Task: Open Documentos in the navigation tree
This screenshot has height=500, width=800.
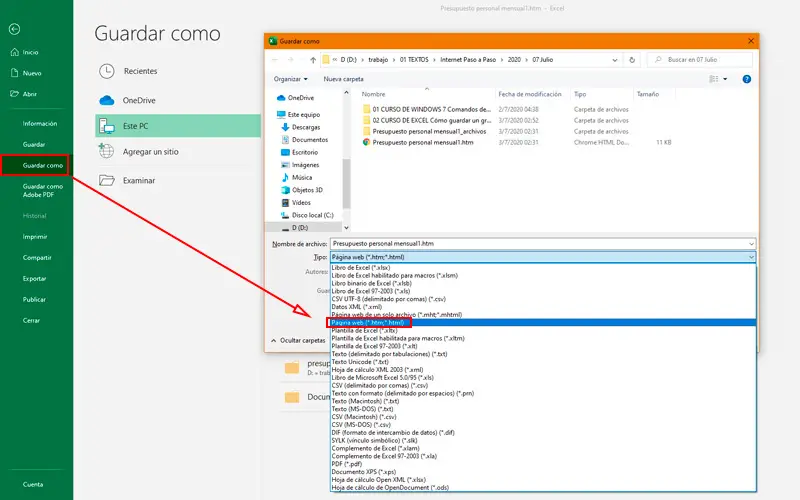Action: [x=304, y=139]
